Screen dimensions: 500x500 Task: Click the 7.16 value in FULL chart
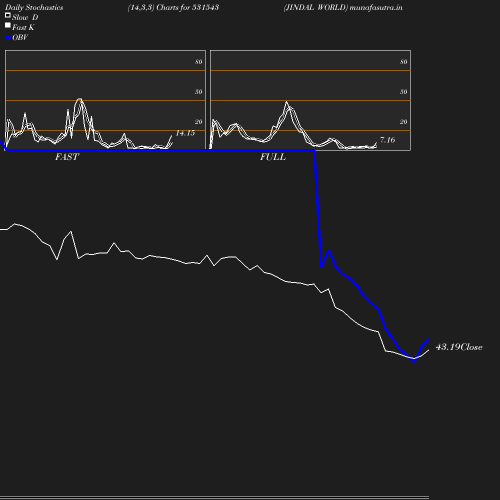pos(388,140)
